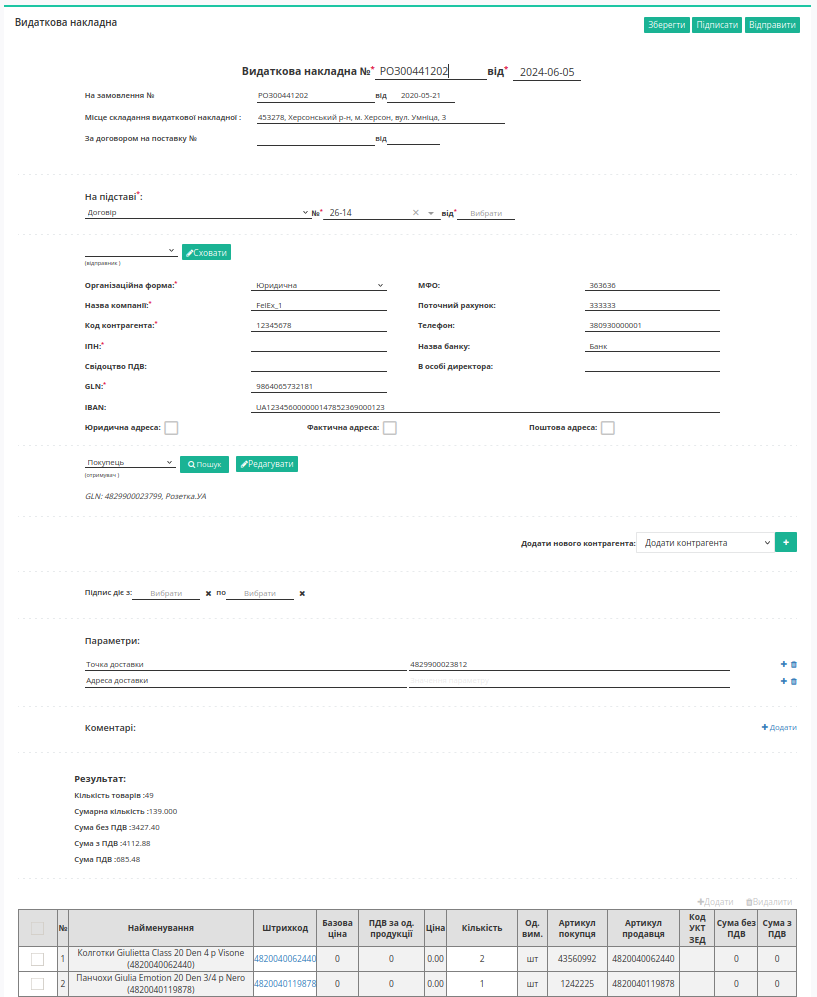The height and width of the screenshot is (997, 817).
Task: Click Поточний рахунок field 333333
Action: coord(652,305)
